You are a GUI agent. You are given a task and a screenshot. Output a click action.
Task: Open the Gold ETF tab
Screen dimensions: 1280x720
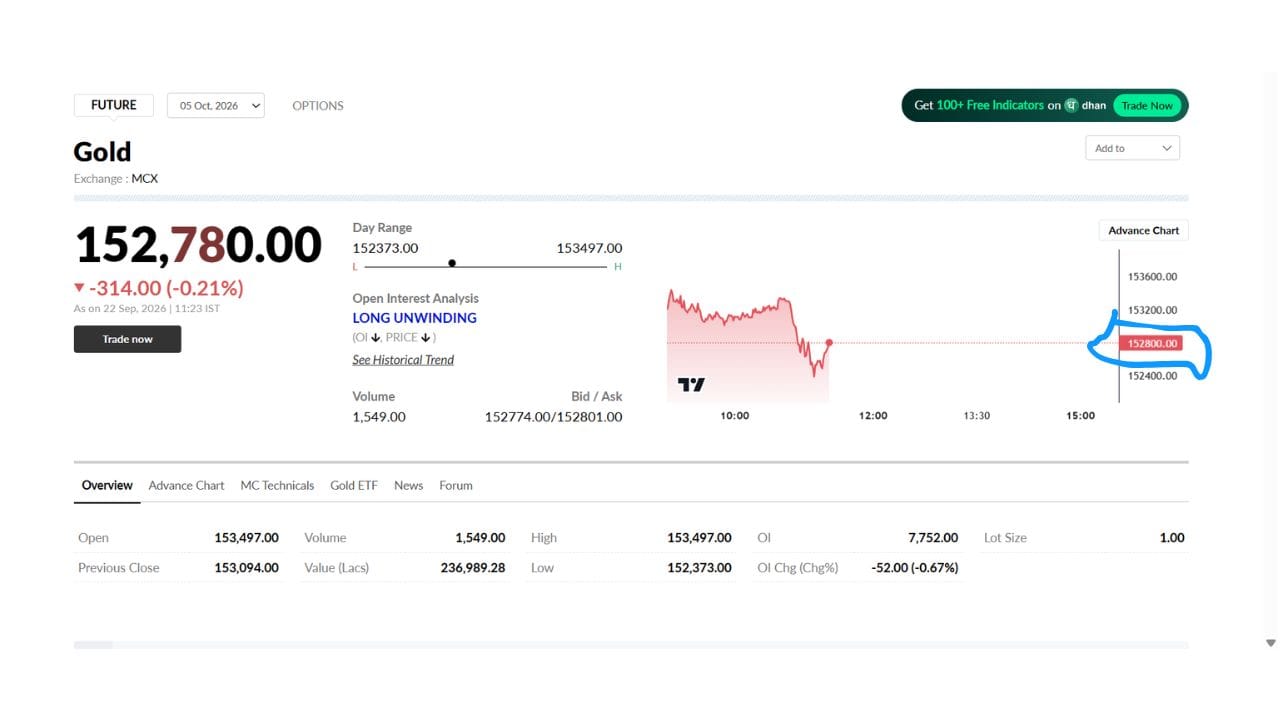point(354,485)
